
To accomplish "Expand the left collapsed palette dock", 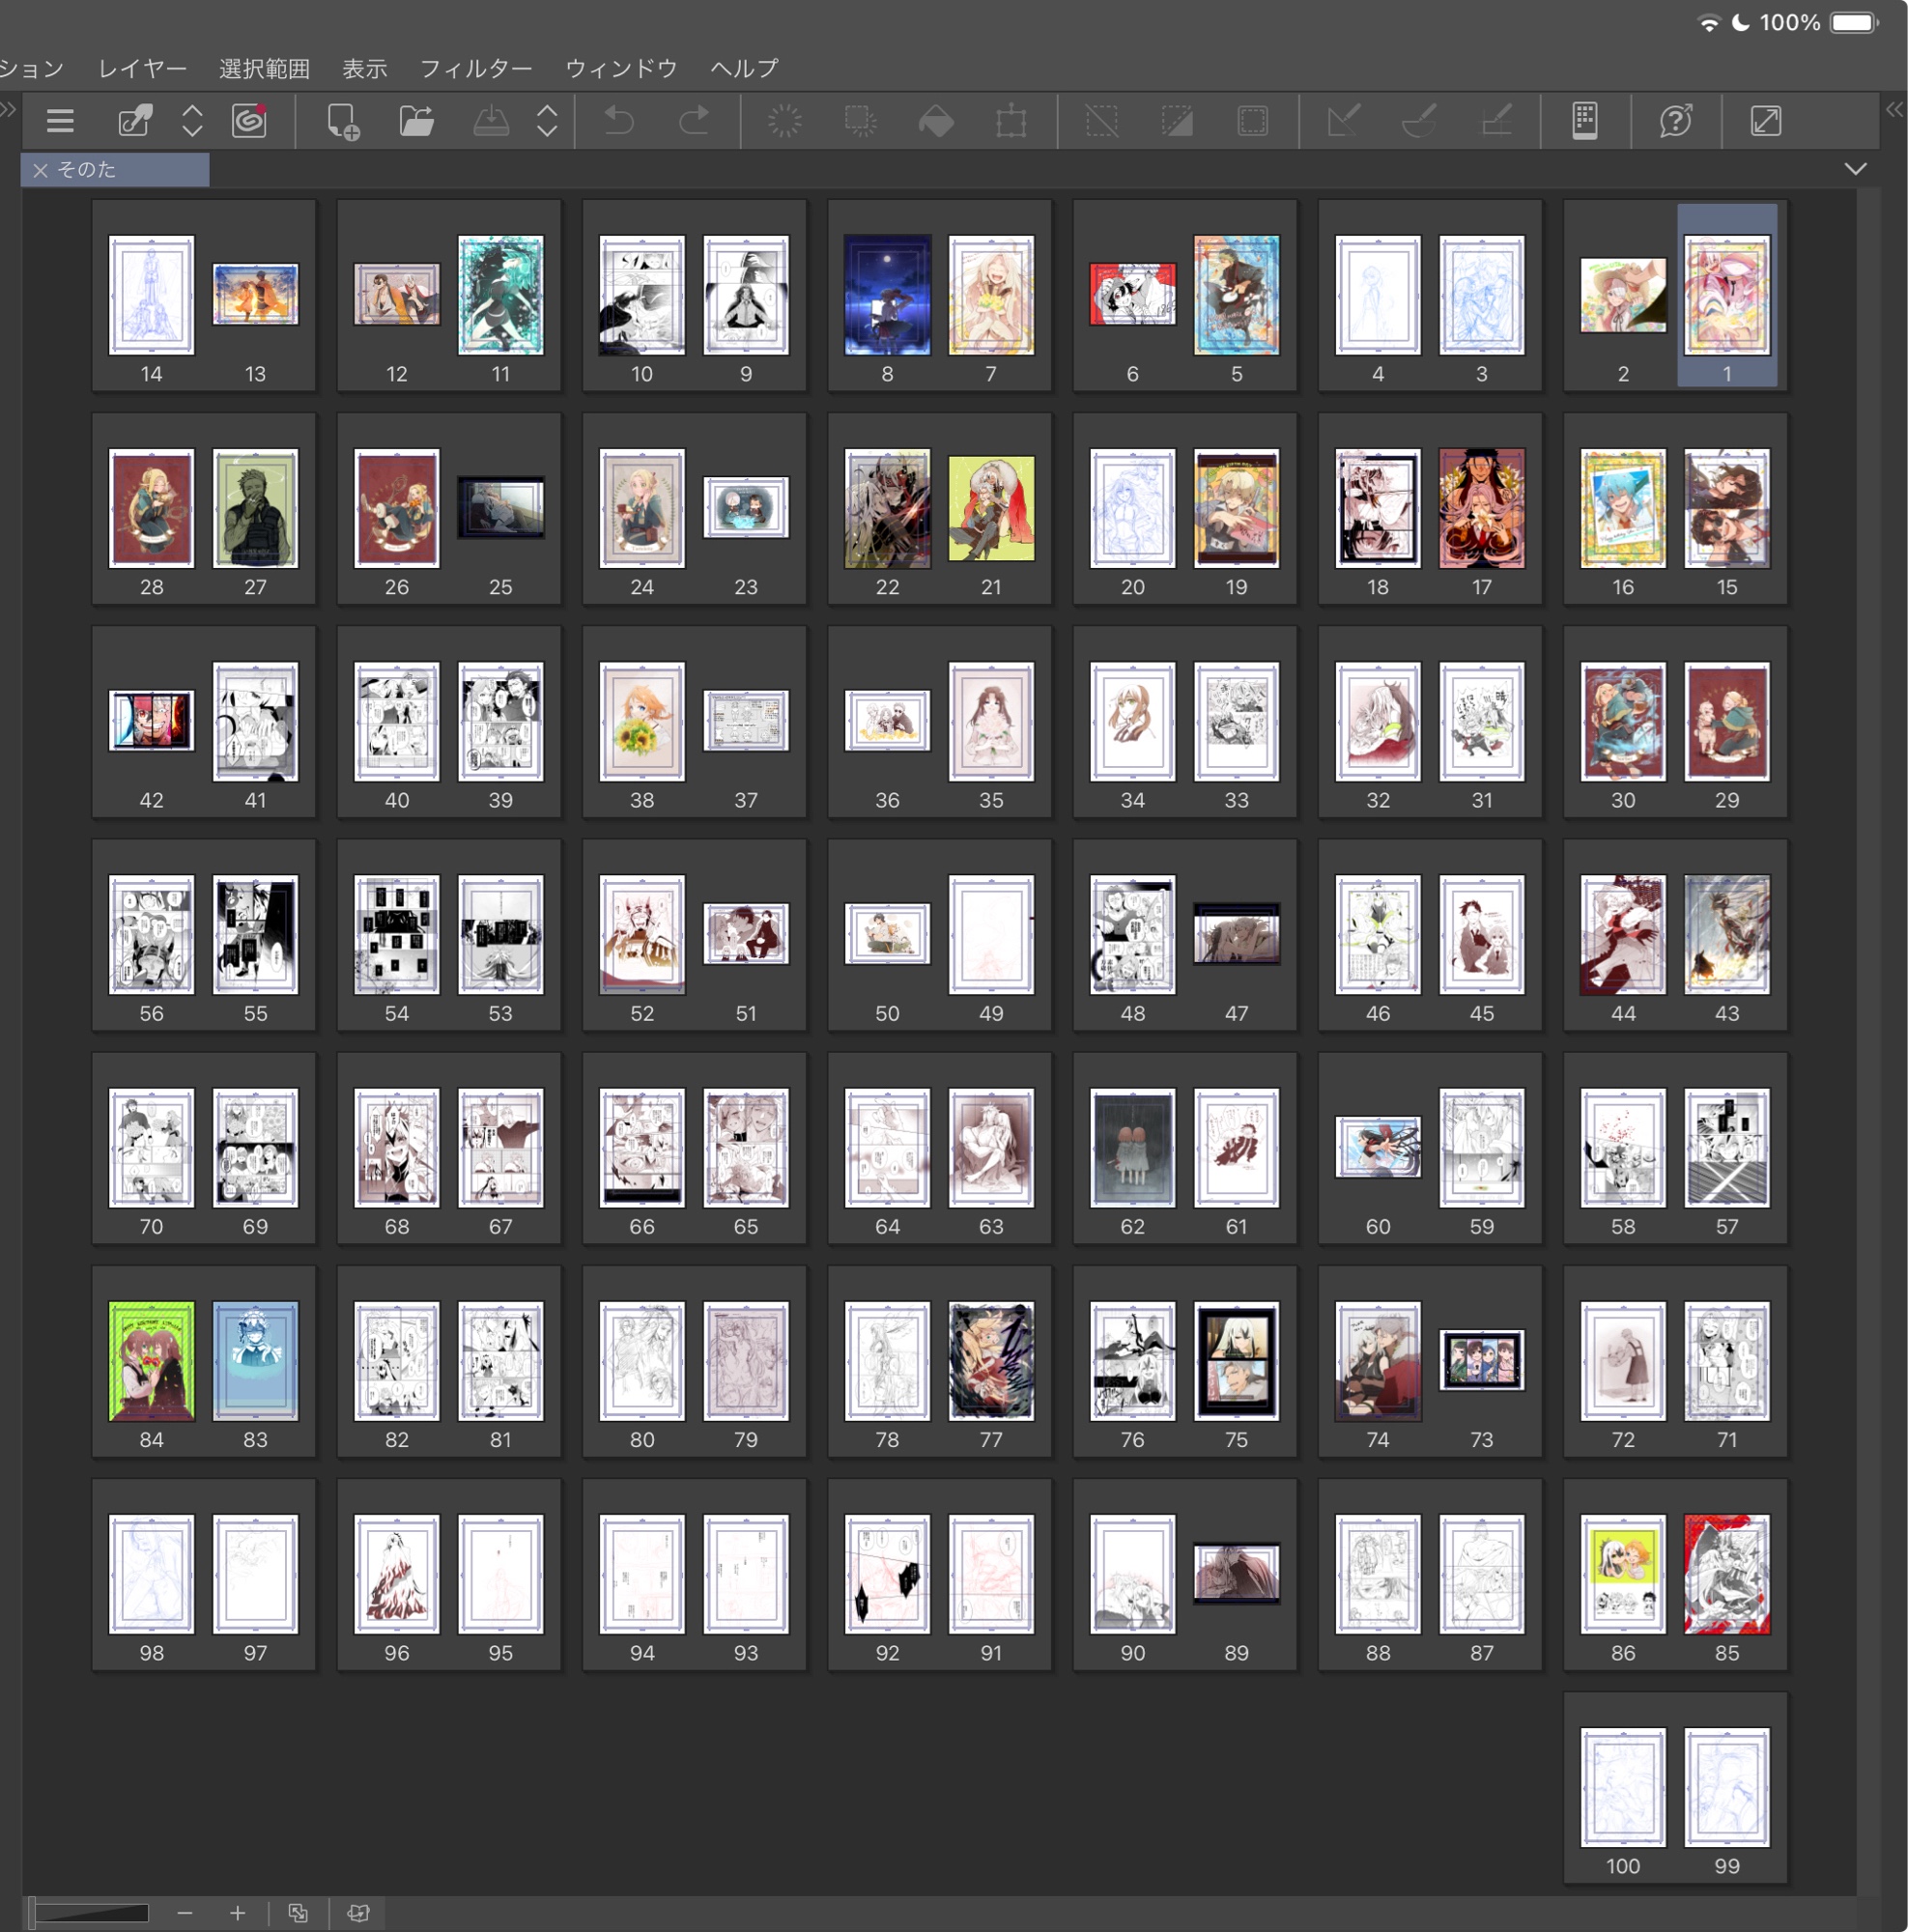I will [x=8, y=109].
